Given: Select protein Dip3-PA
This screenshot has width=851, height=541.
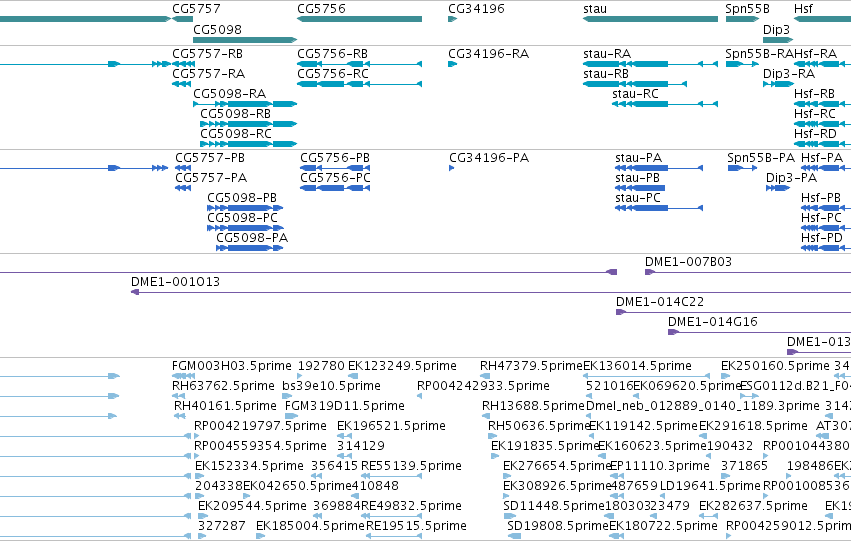Looking at the screenshot, I should click(x=791, y=178).
